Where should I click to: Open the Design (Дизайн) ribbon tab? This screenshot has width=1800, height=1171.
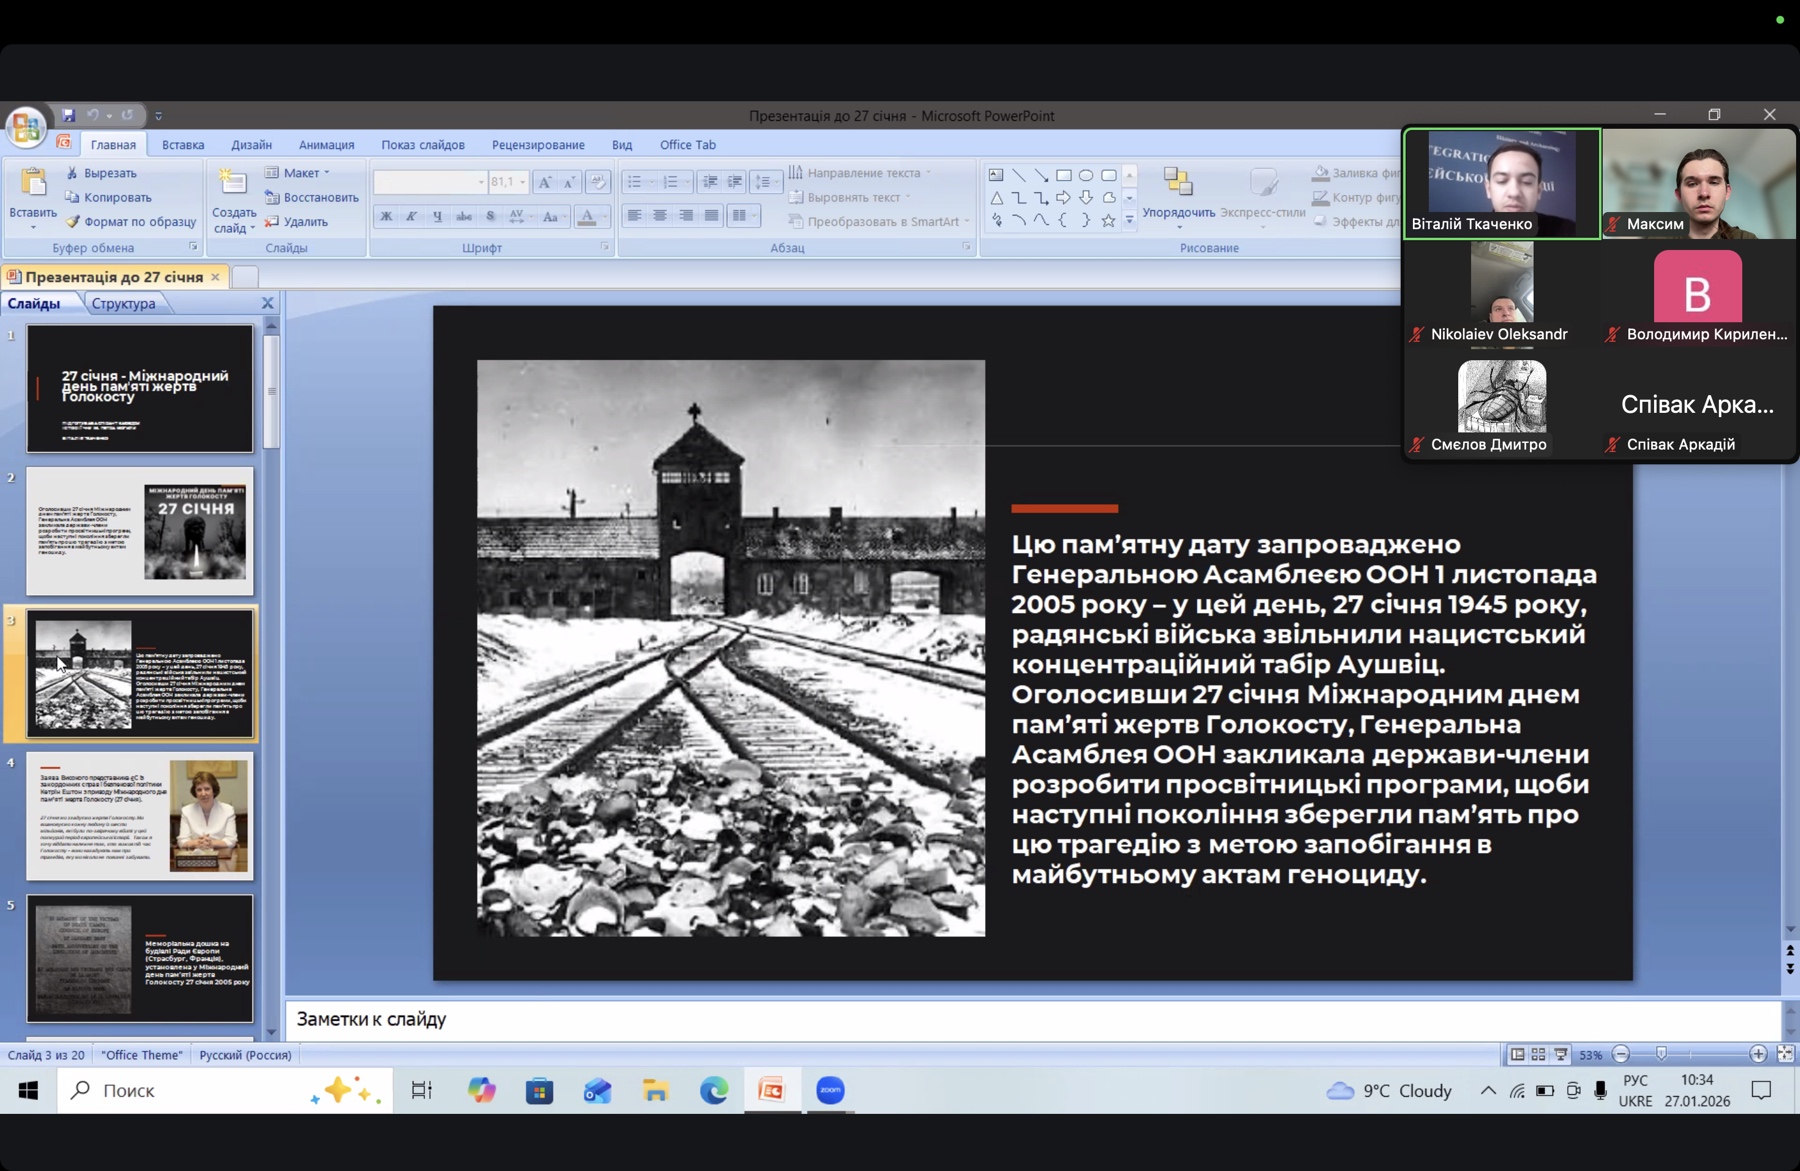[251, 145]
